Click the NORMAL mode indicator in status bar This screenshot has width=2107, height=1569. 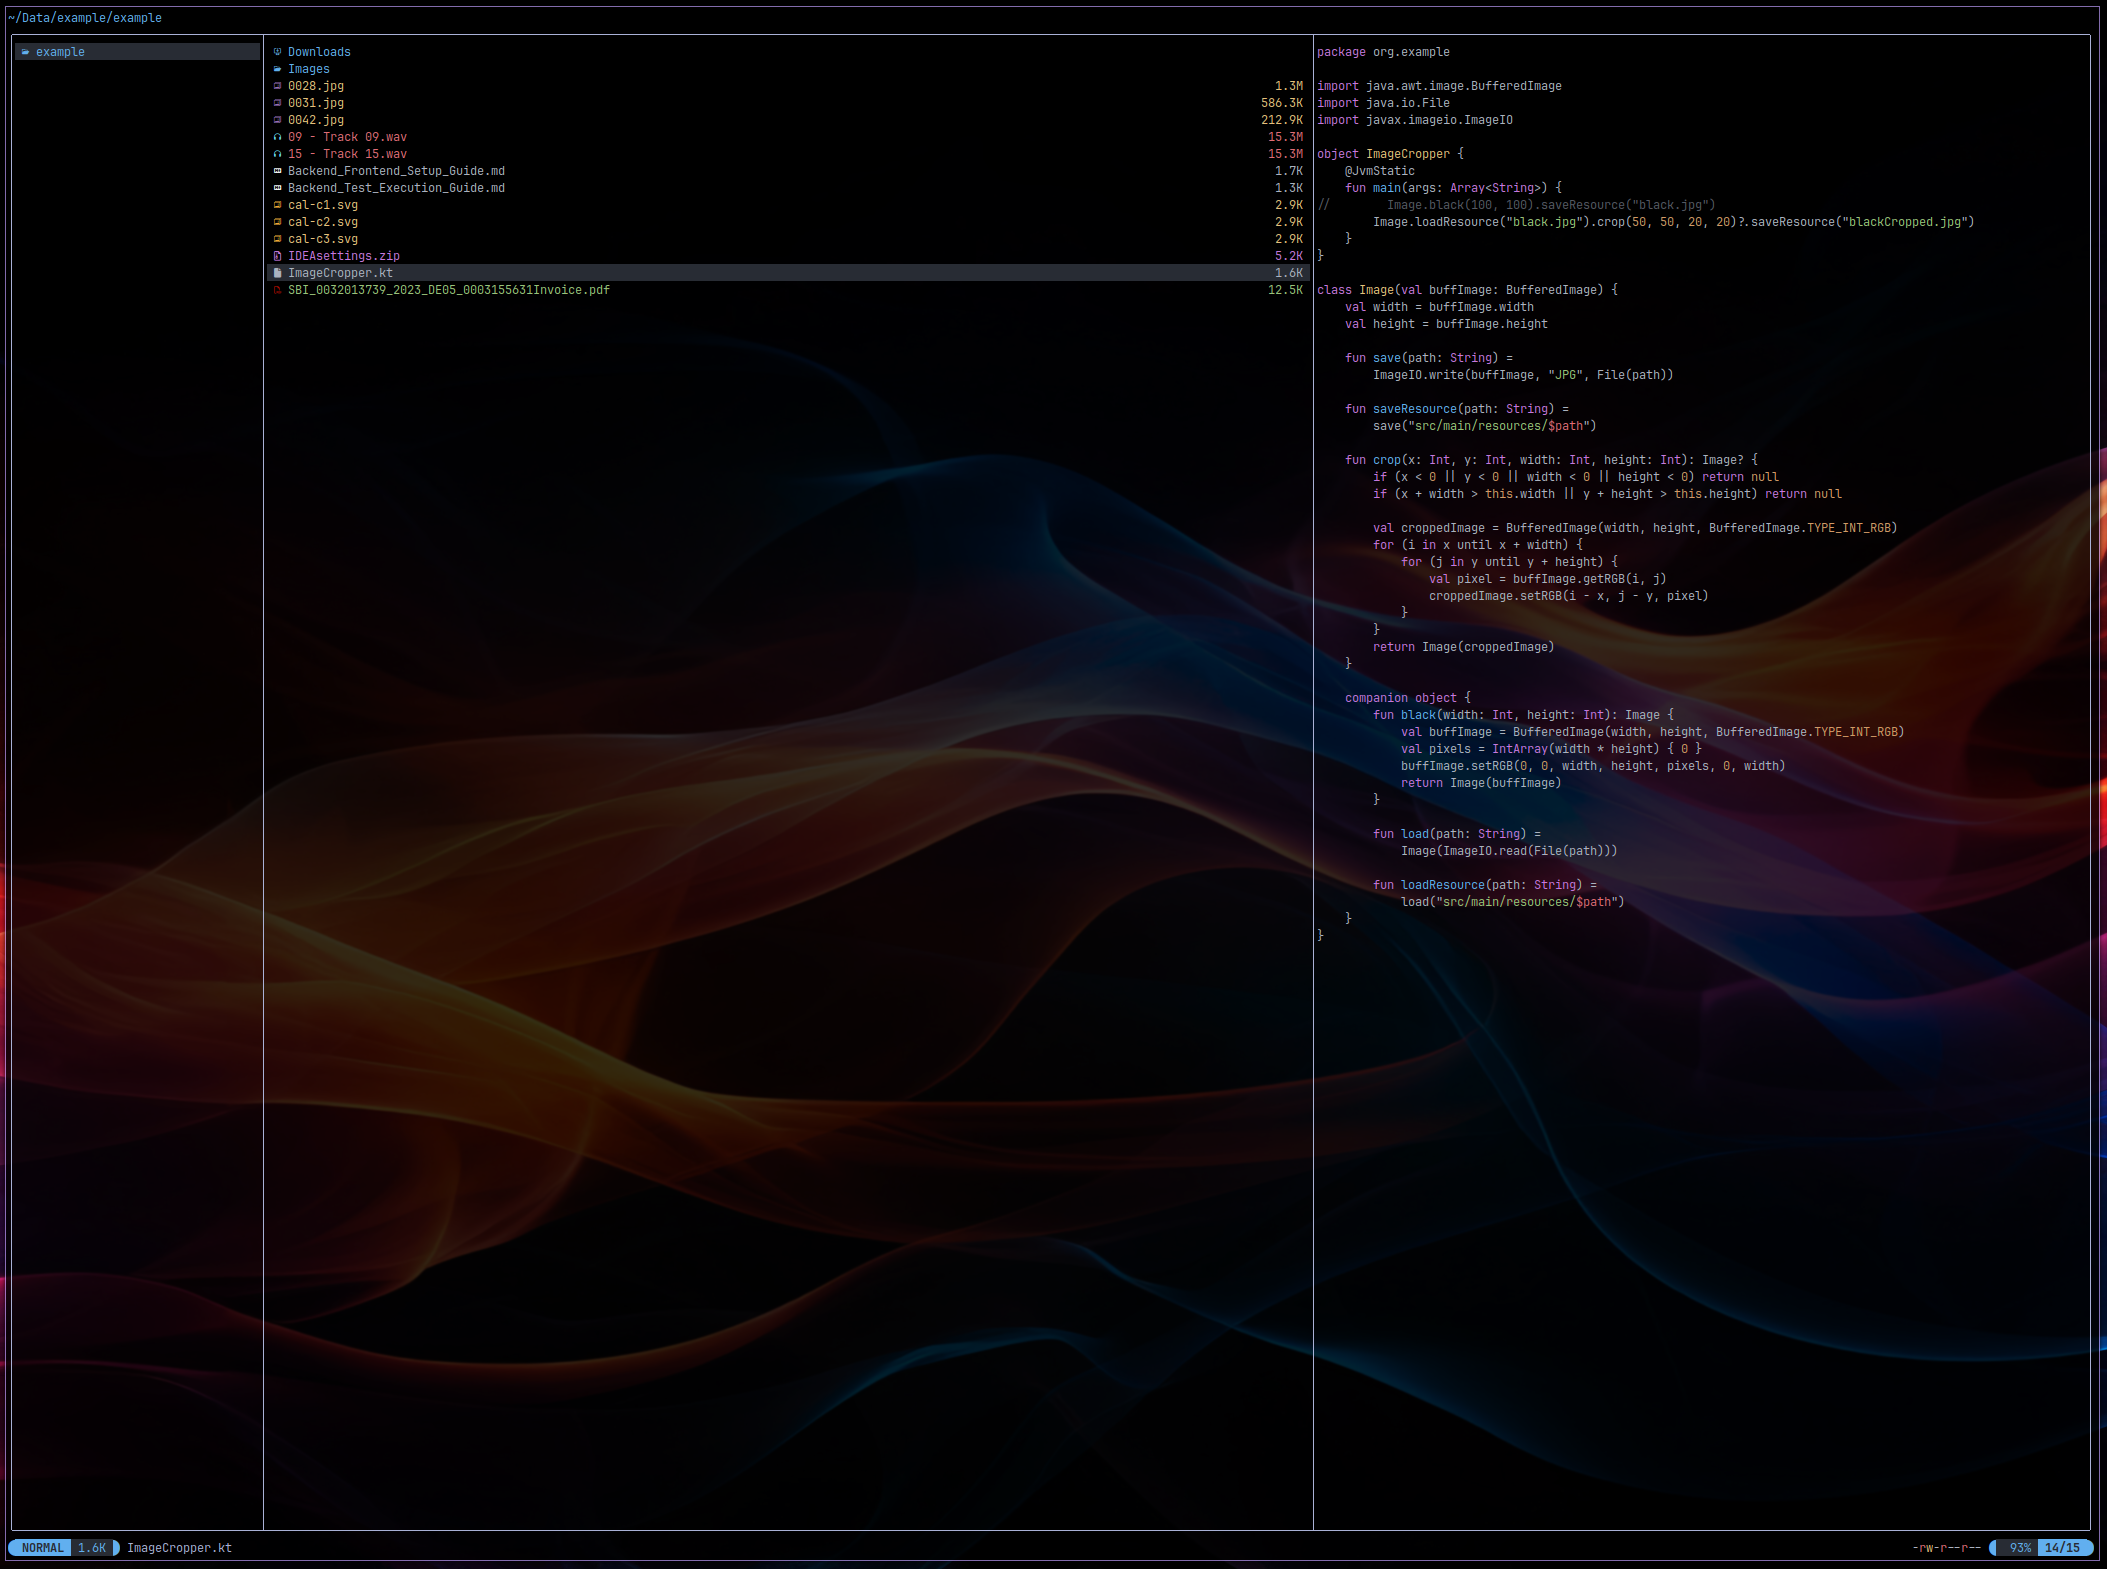pyautogui.click(x=42, y=1548)
